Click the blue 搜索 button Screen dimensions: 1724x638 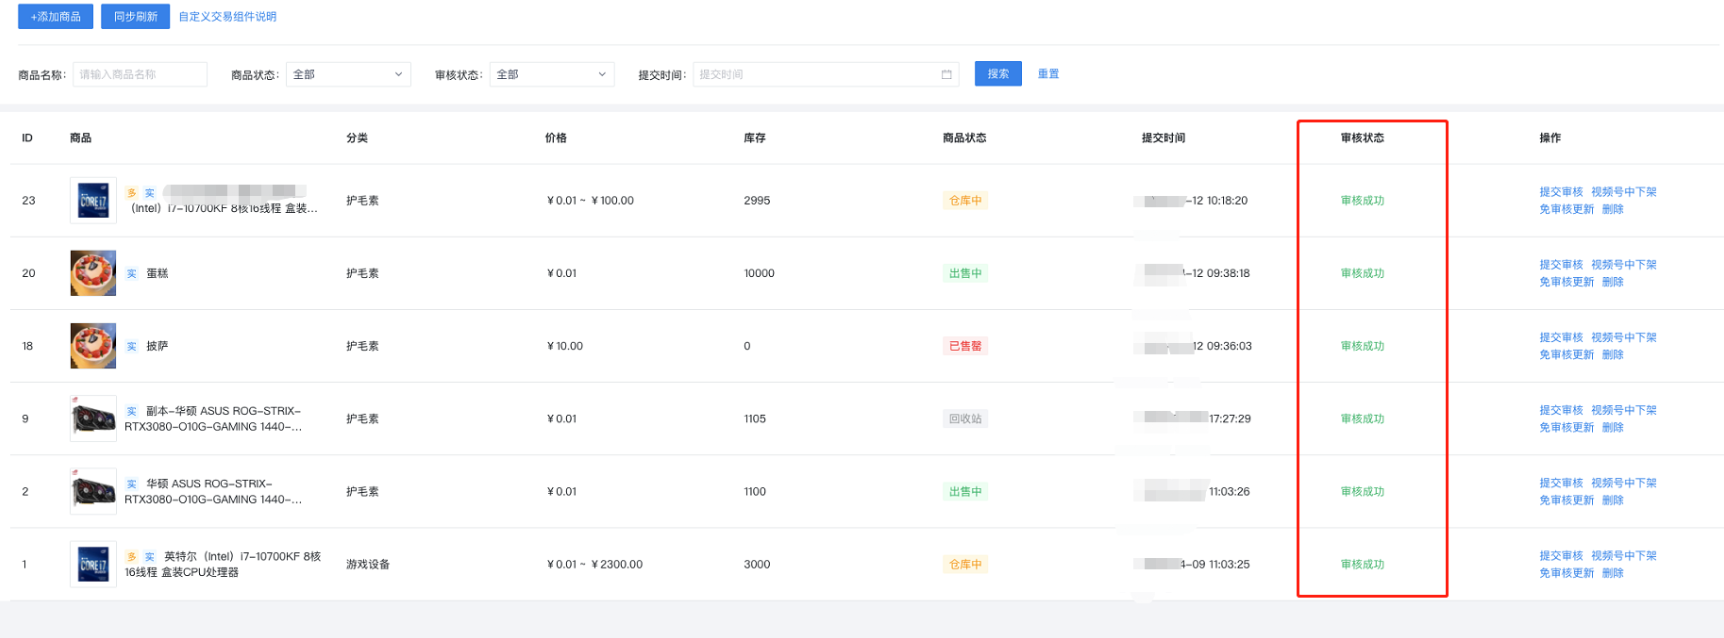[x=997, y=74]
